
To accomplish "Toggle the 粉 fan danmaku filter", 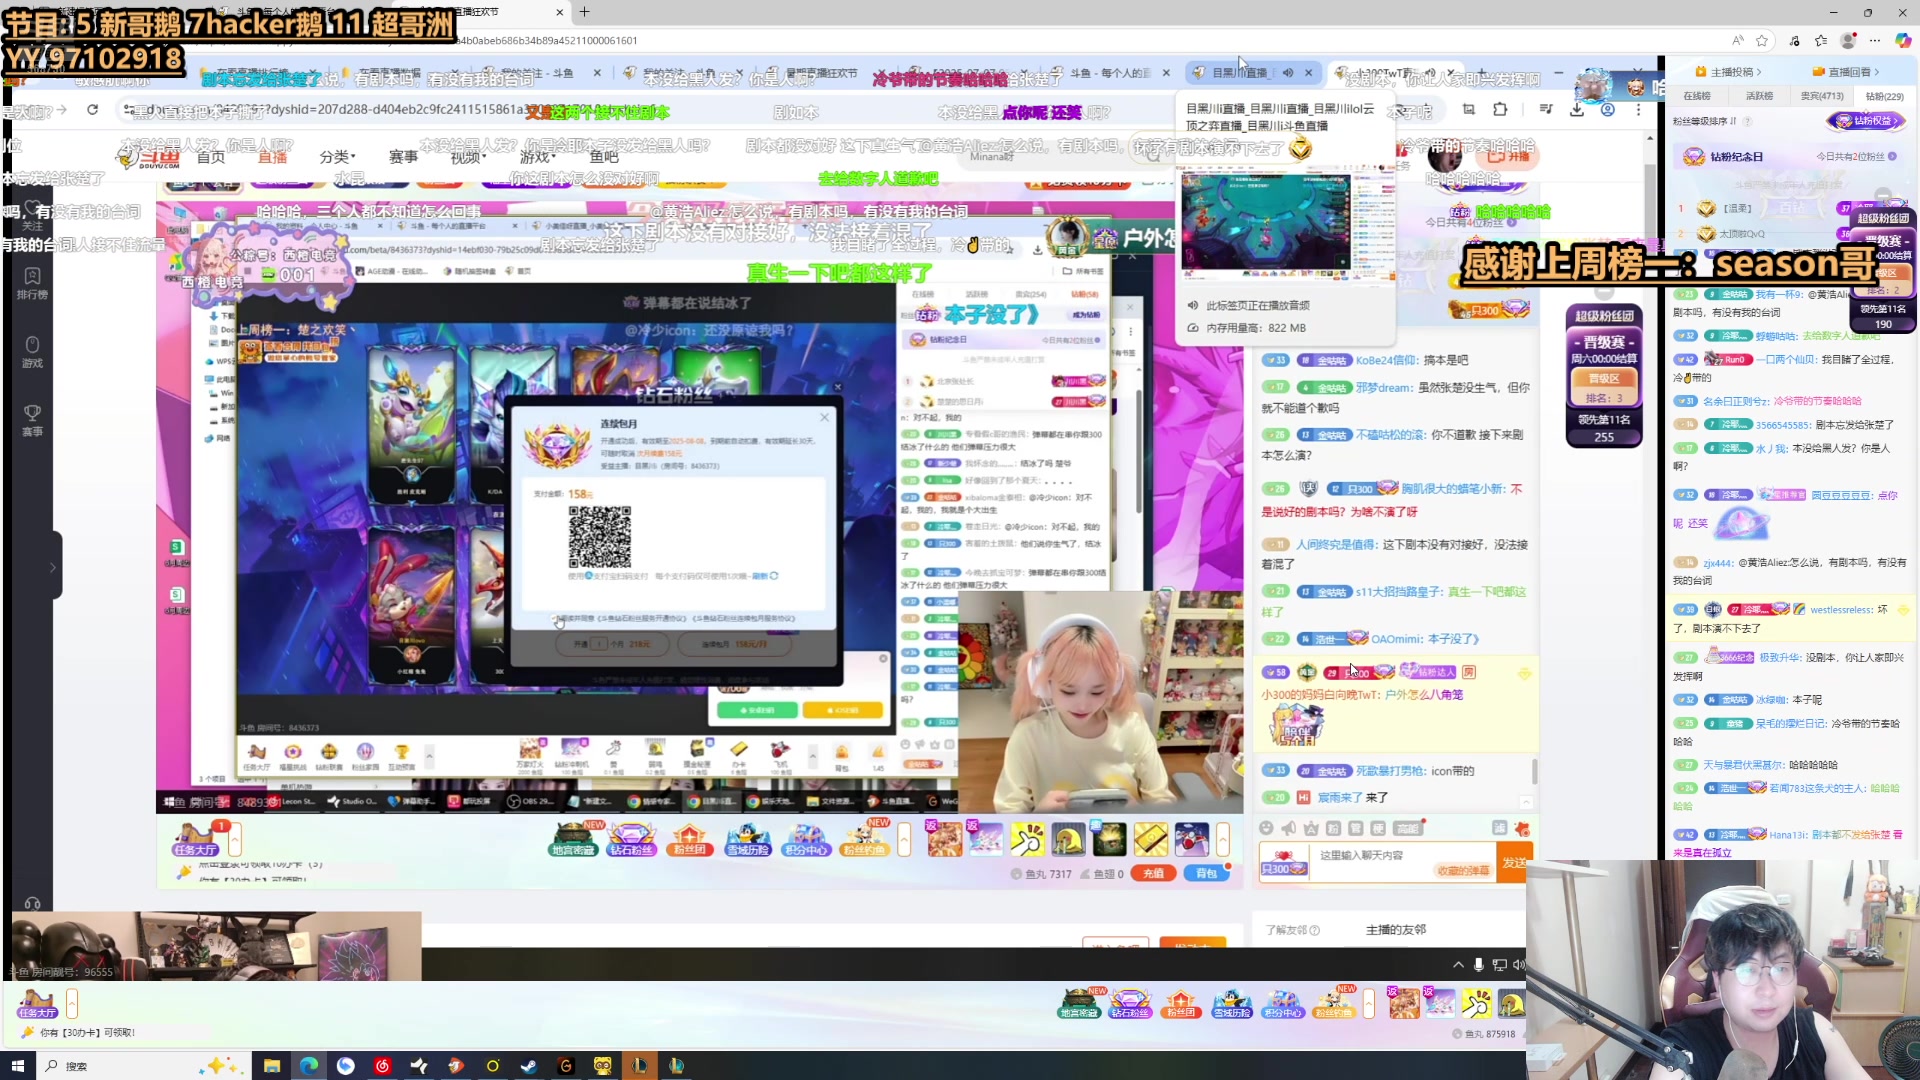I will click(1333, 828).
